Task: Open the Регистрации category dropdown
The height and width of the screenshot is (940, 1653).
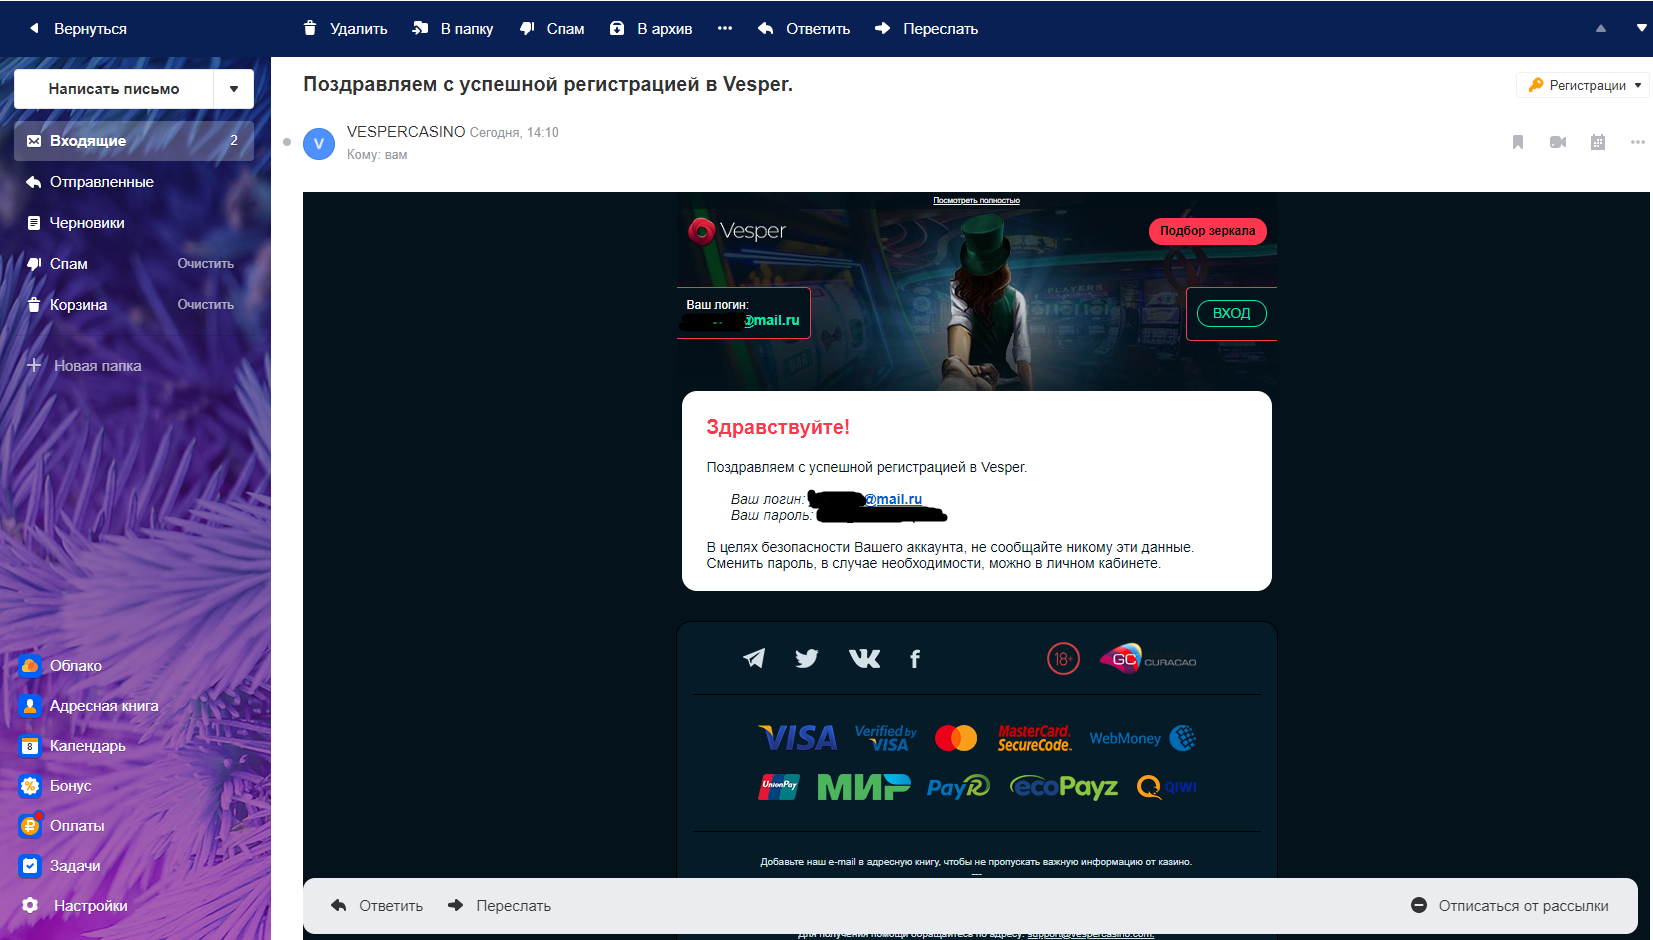Action: tap(1583, 85)
